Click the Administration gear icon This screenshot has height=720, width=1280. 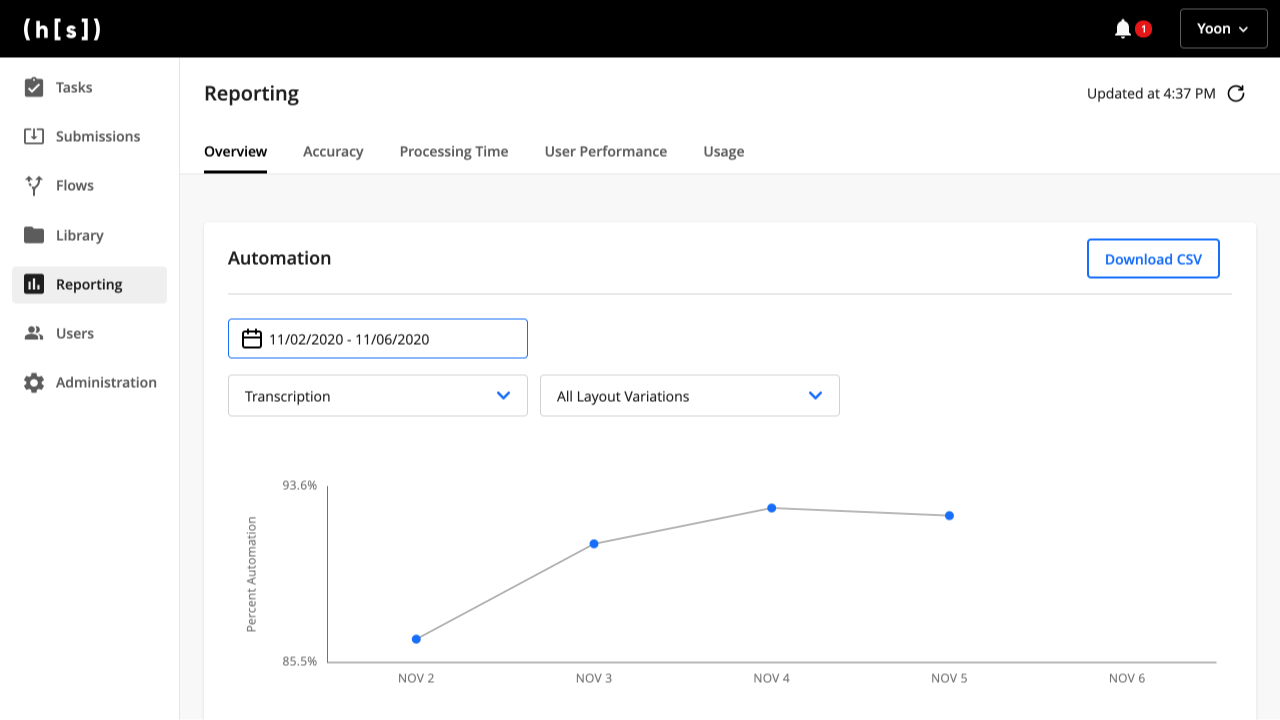[34, 382]
